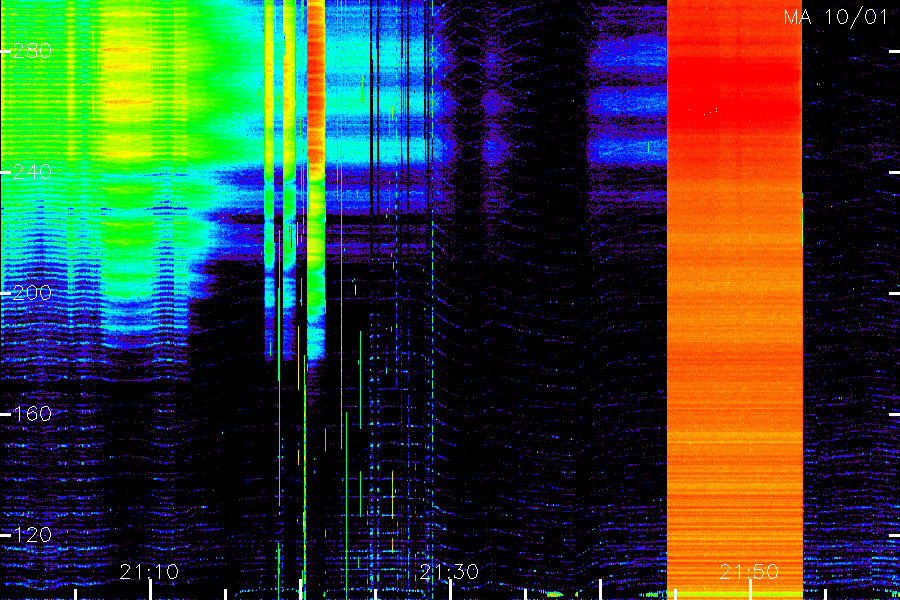Viewport: 900px width, 600px height.
Task: Click the 120 frequency axis label
Action: 32,535
